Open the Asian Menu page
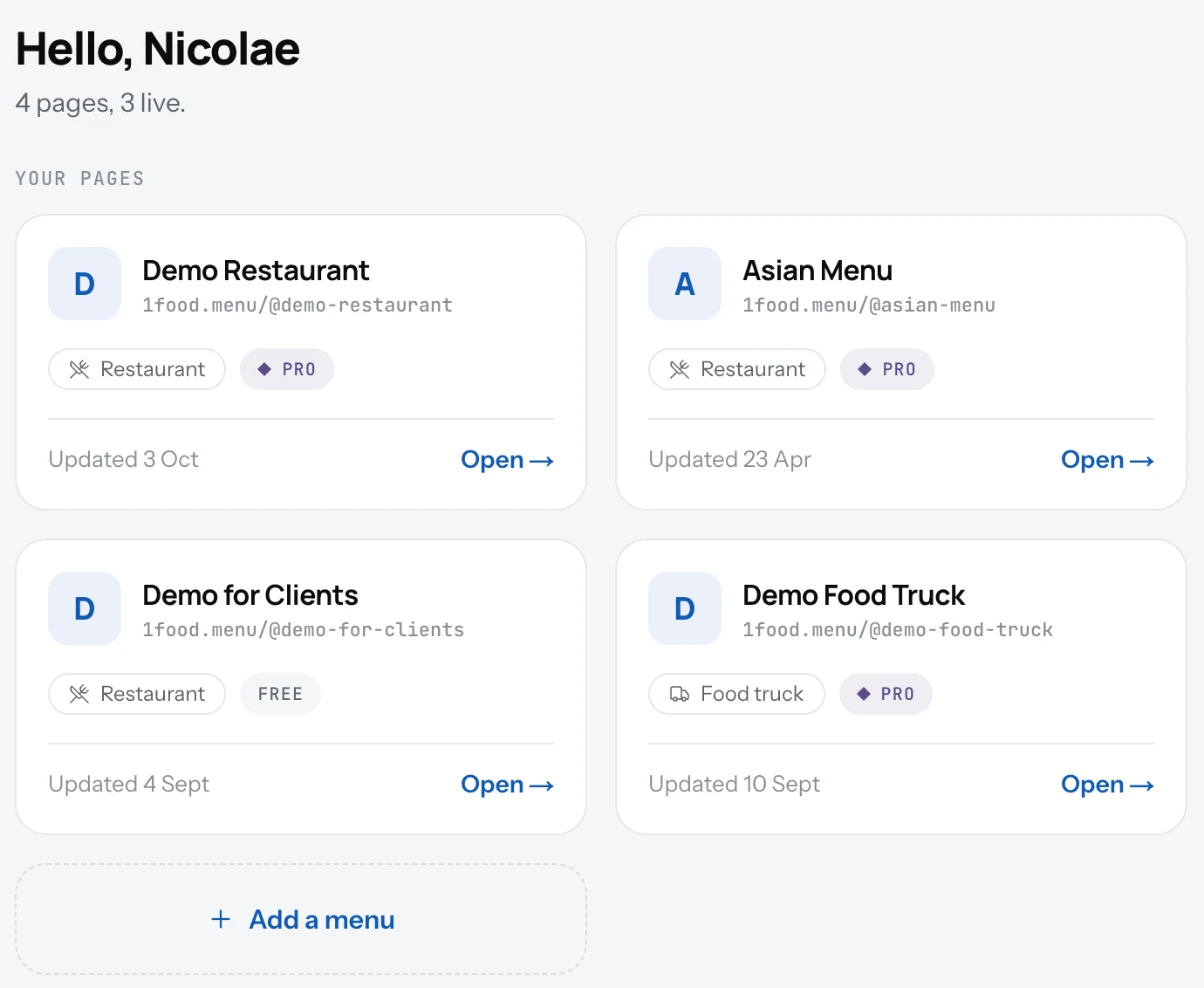 click(1107, 460)
